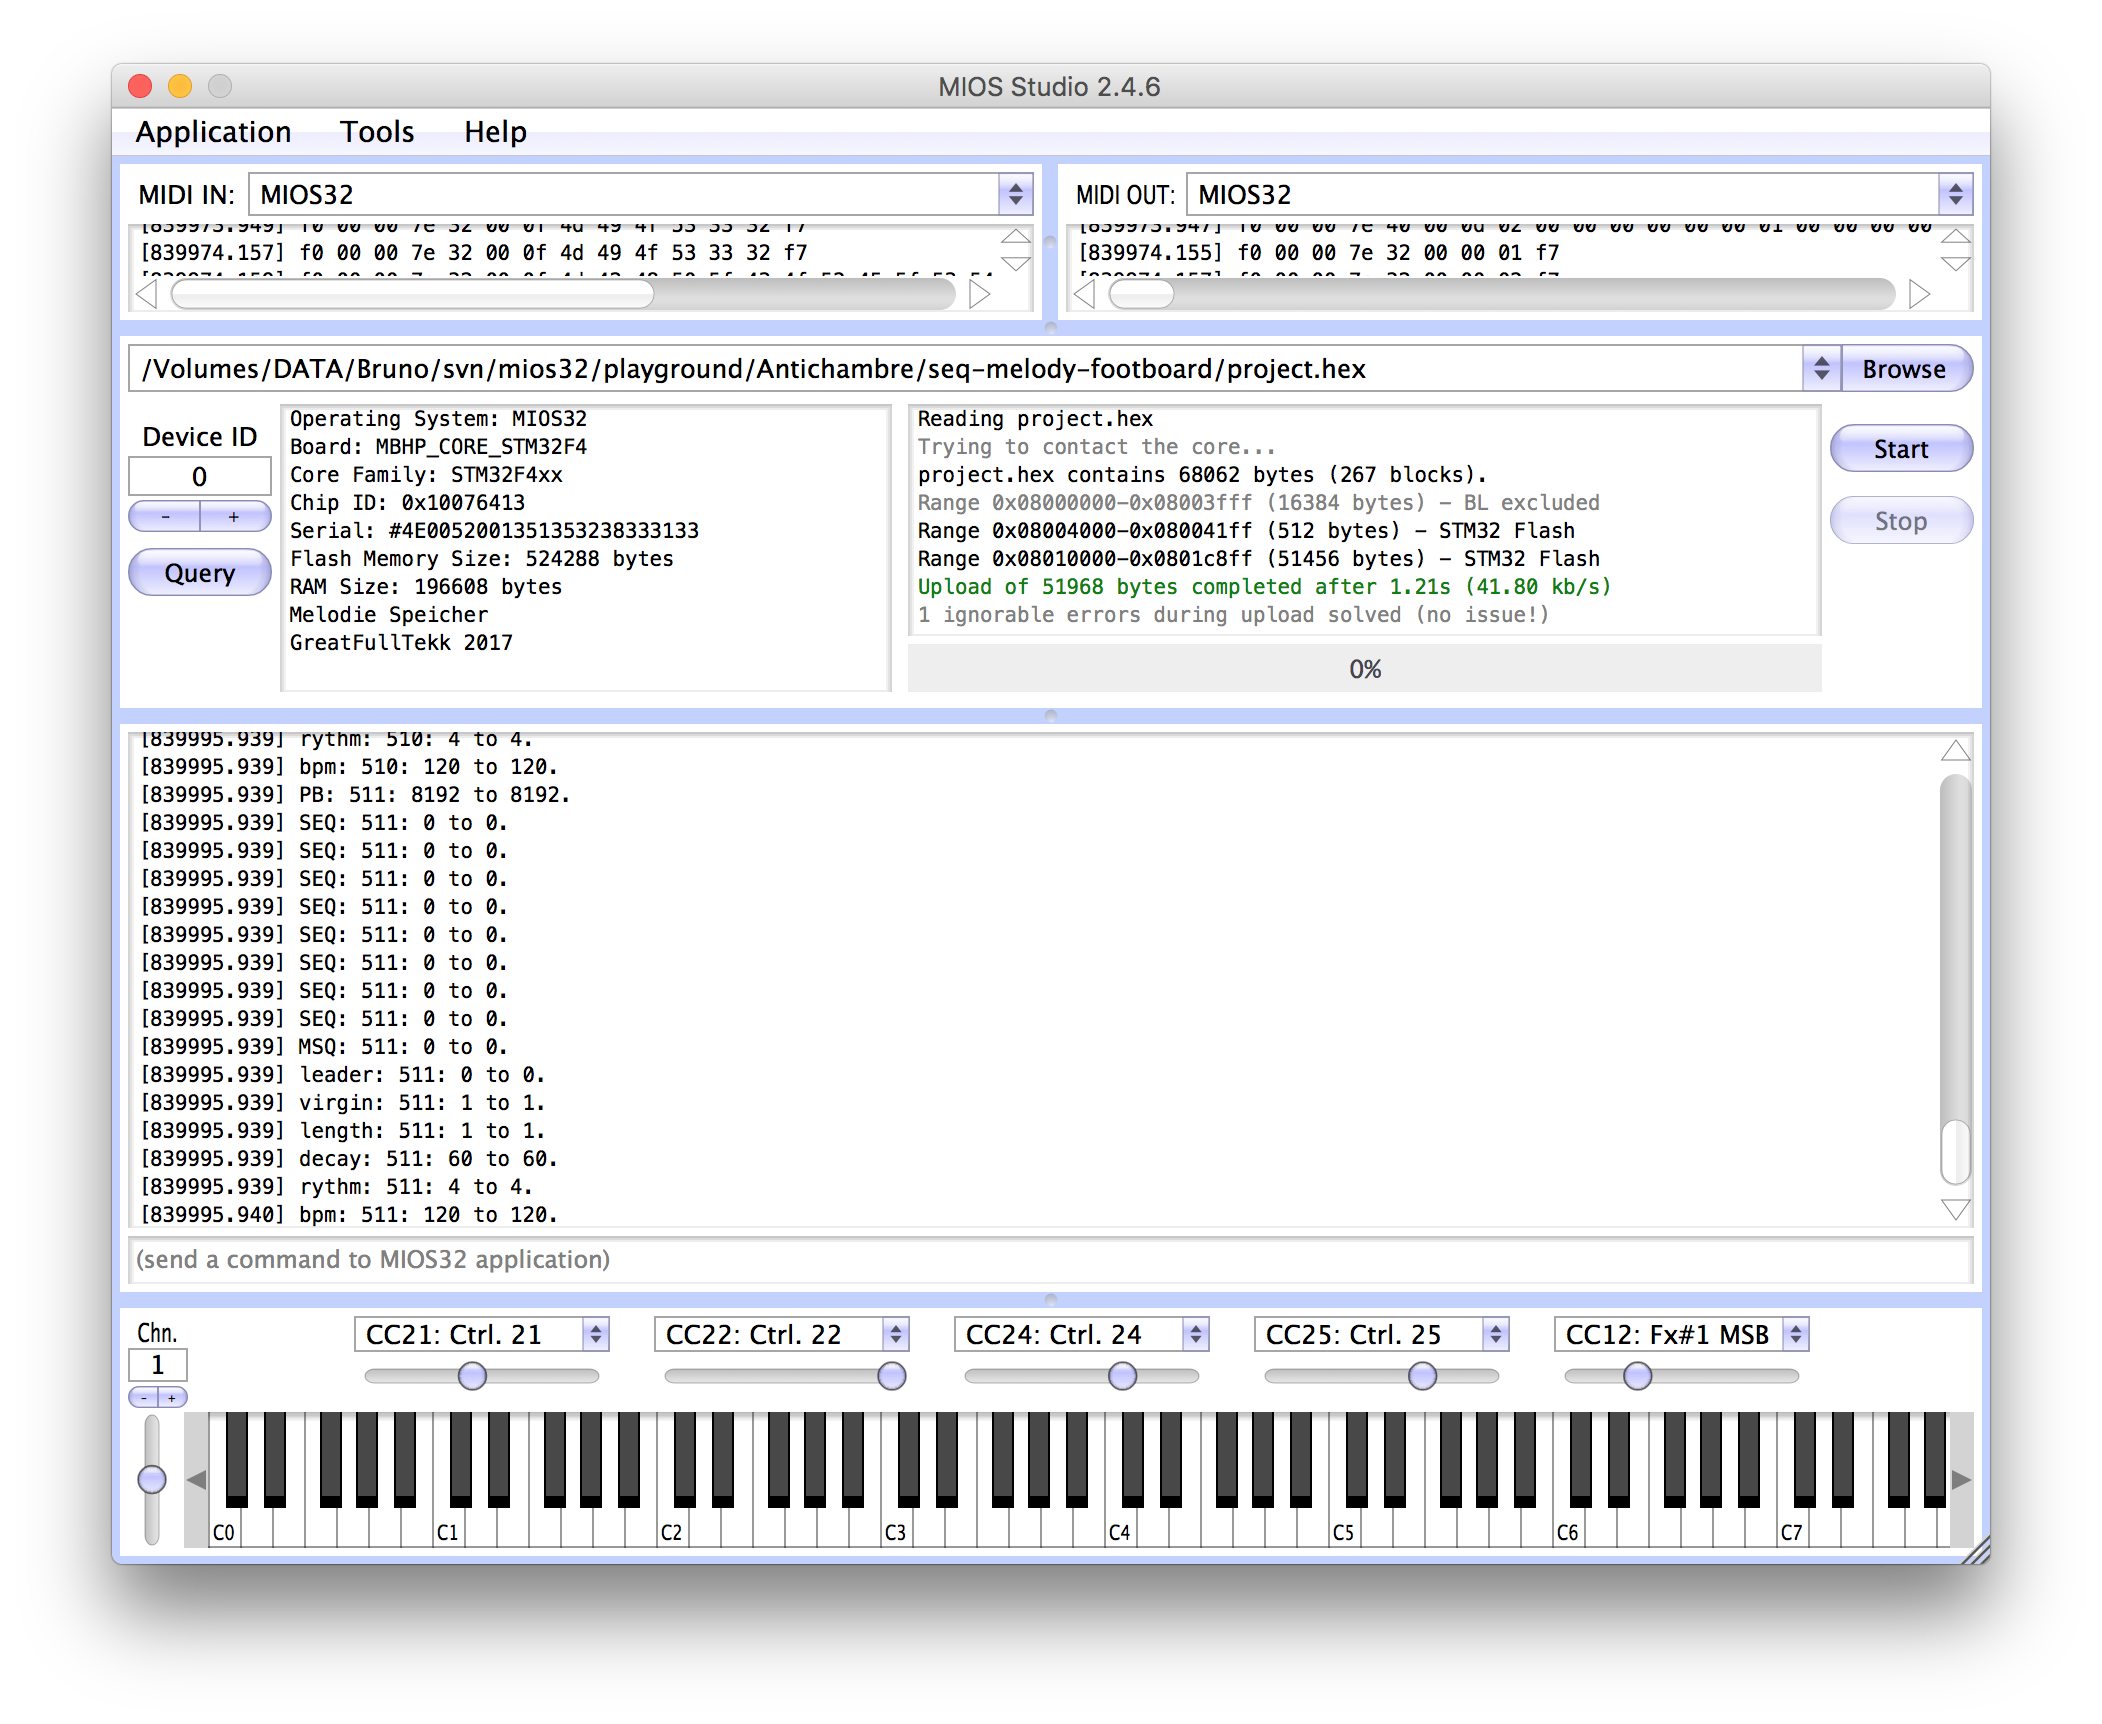The width and height of the screenshot is (2102, 1724).
Task: Click the CC22 slider knob
Action: [891, 1376]
